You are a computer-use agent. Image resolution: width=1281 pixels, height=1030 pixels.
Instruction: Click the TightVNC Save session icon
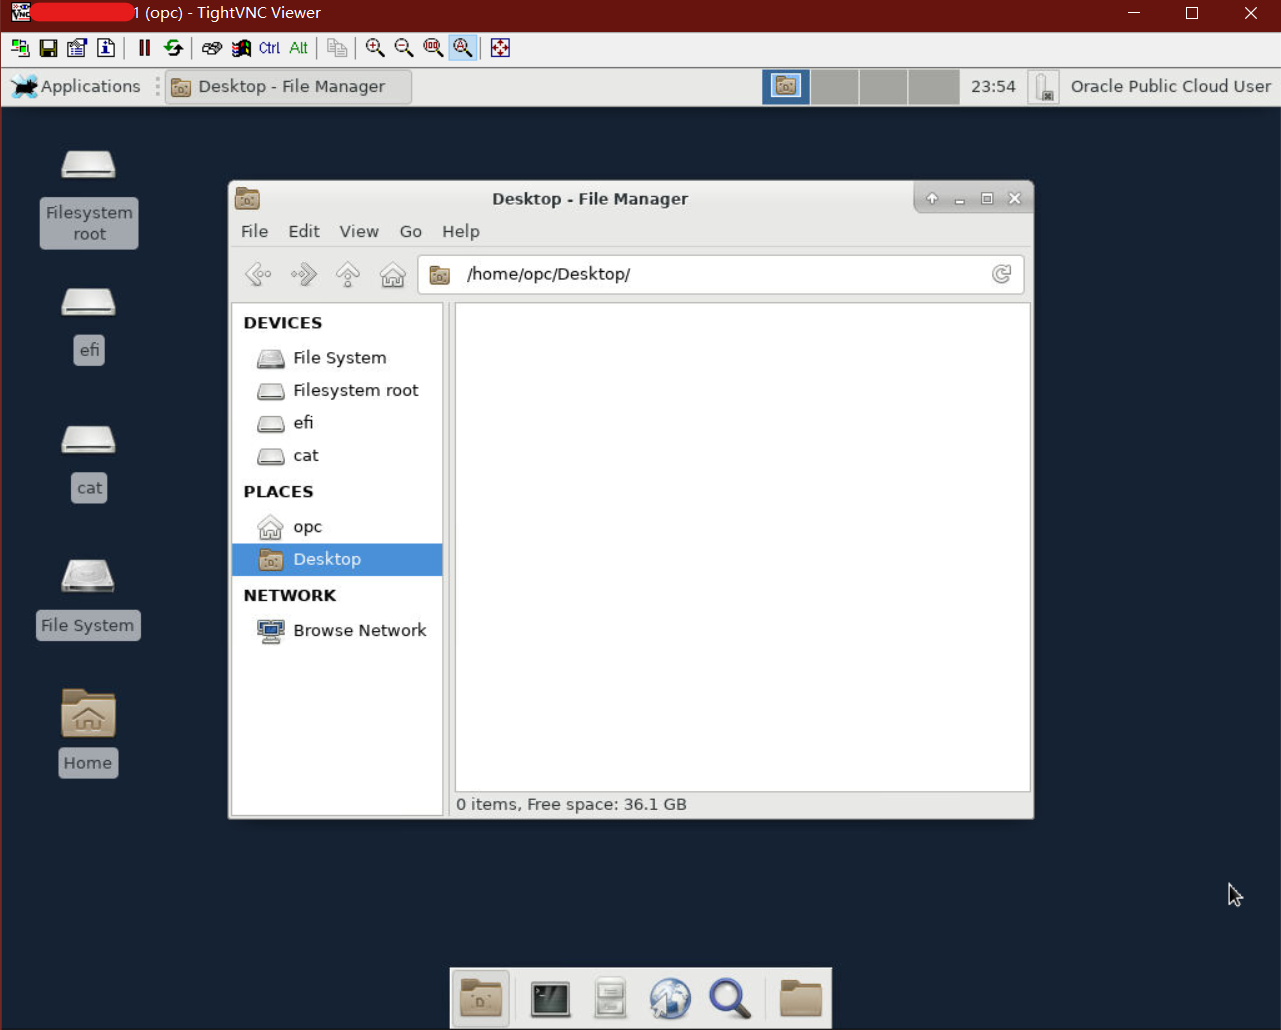click(48, 48)
